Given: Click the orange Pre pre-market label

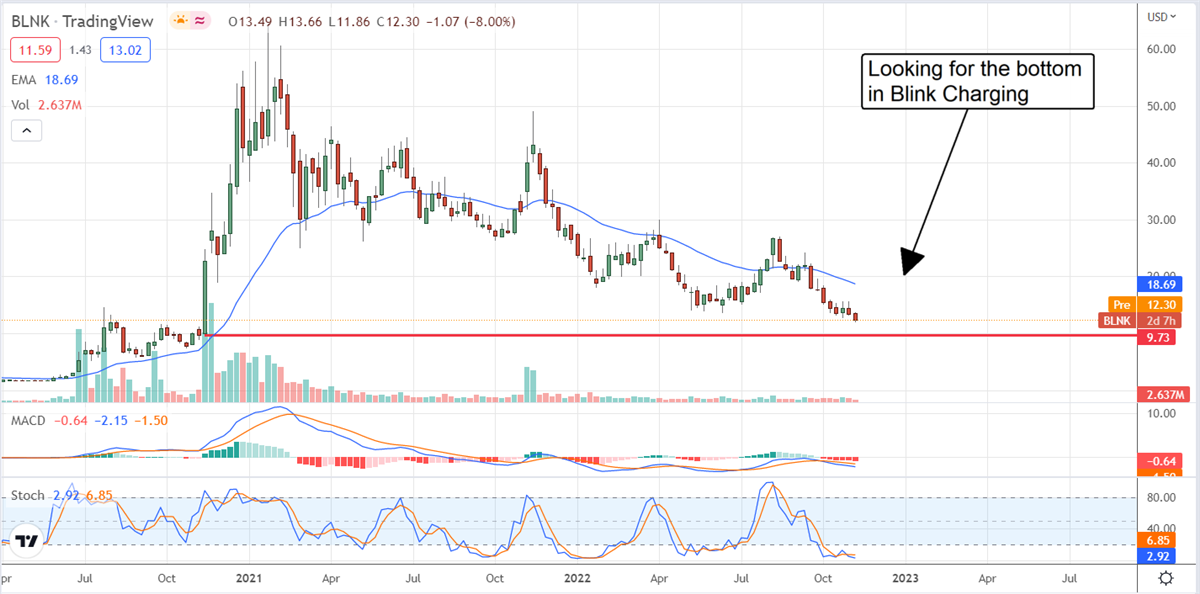Looking at the screenshot, I should click(1122, 303).
